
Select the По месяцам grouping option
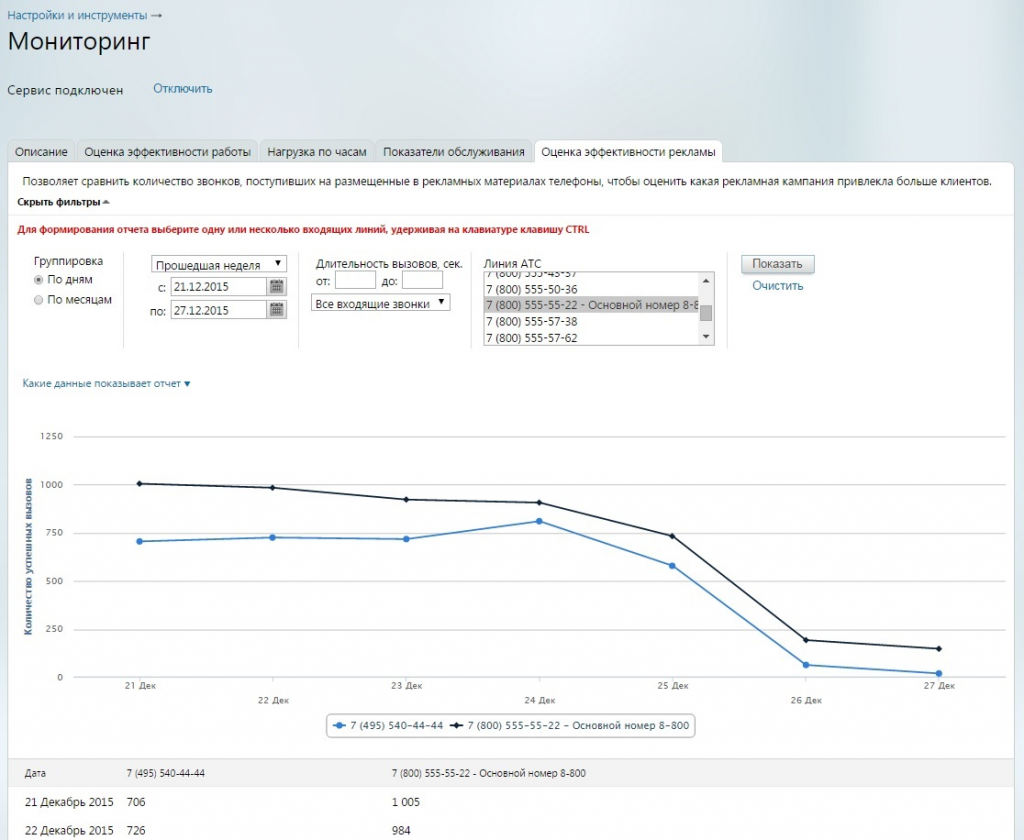[x=39, y=299]
